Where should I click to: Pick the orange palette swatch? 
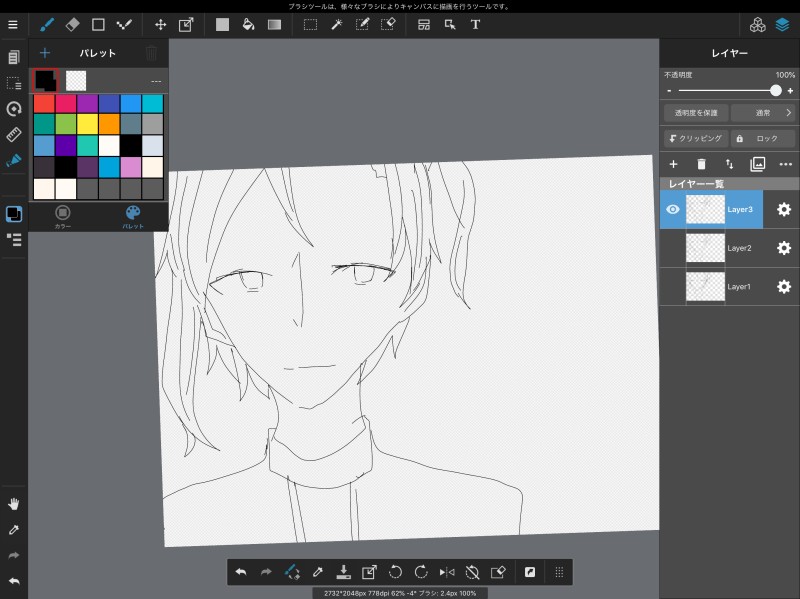(x=109, y=124)
